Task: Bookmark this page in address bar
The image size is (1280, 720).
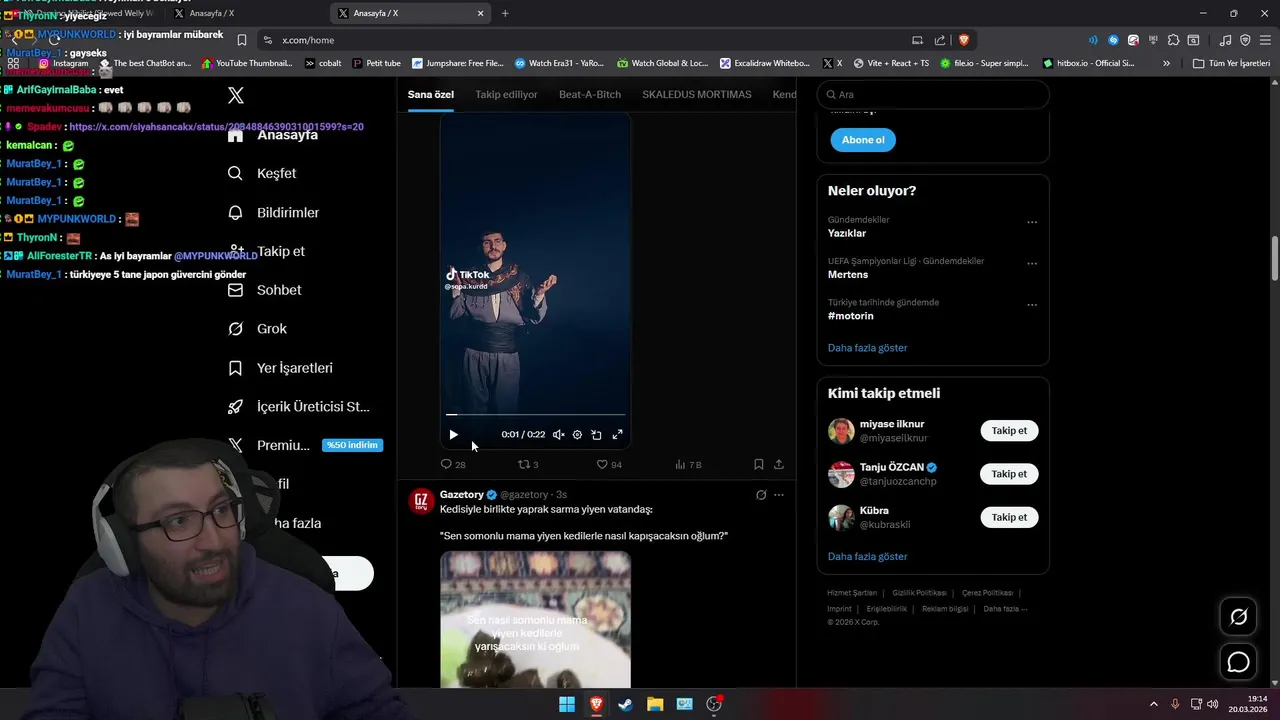Action: pos(241,40)
